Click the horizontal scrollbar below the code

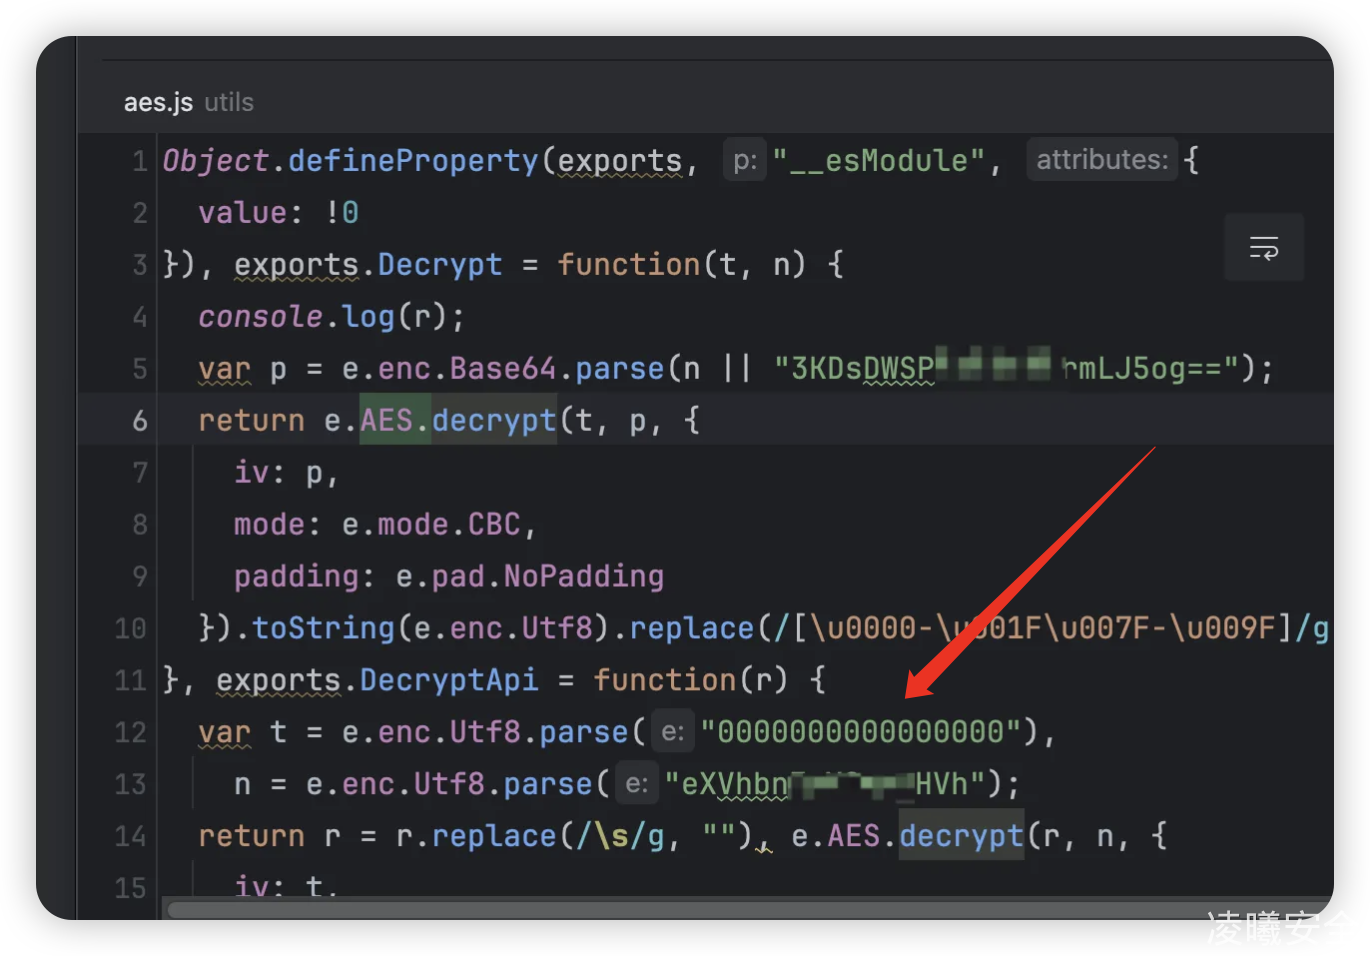click(x=700, y=909)
